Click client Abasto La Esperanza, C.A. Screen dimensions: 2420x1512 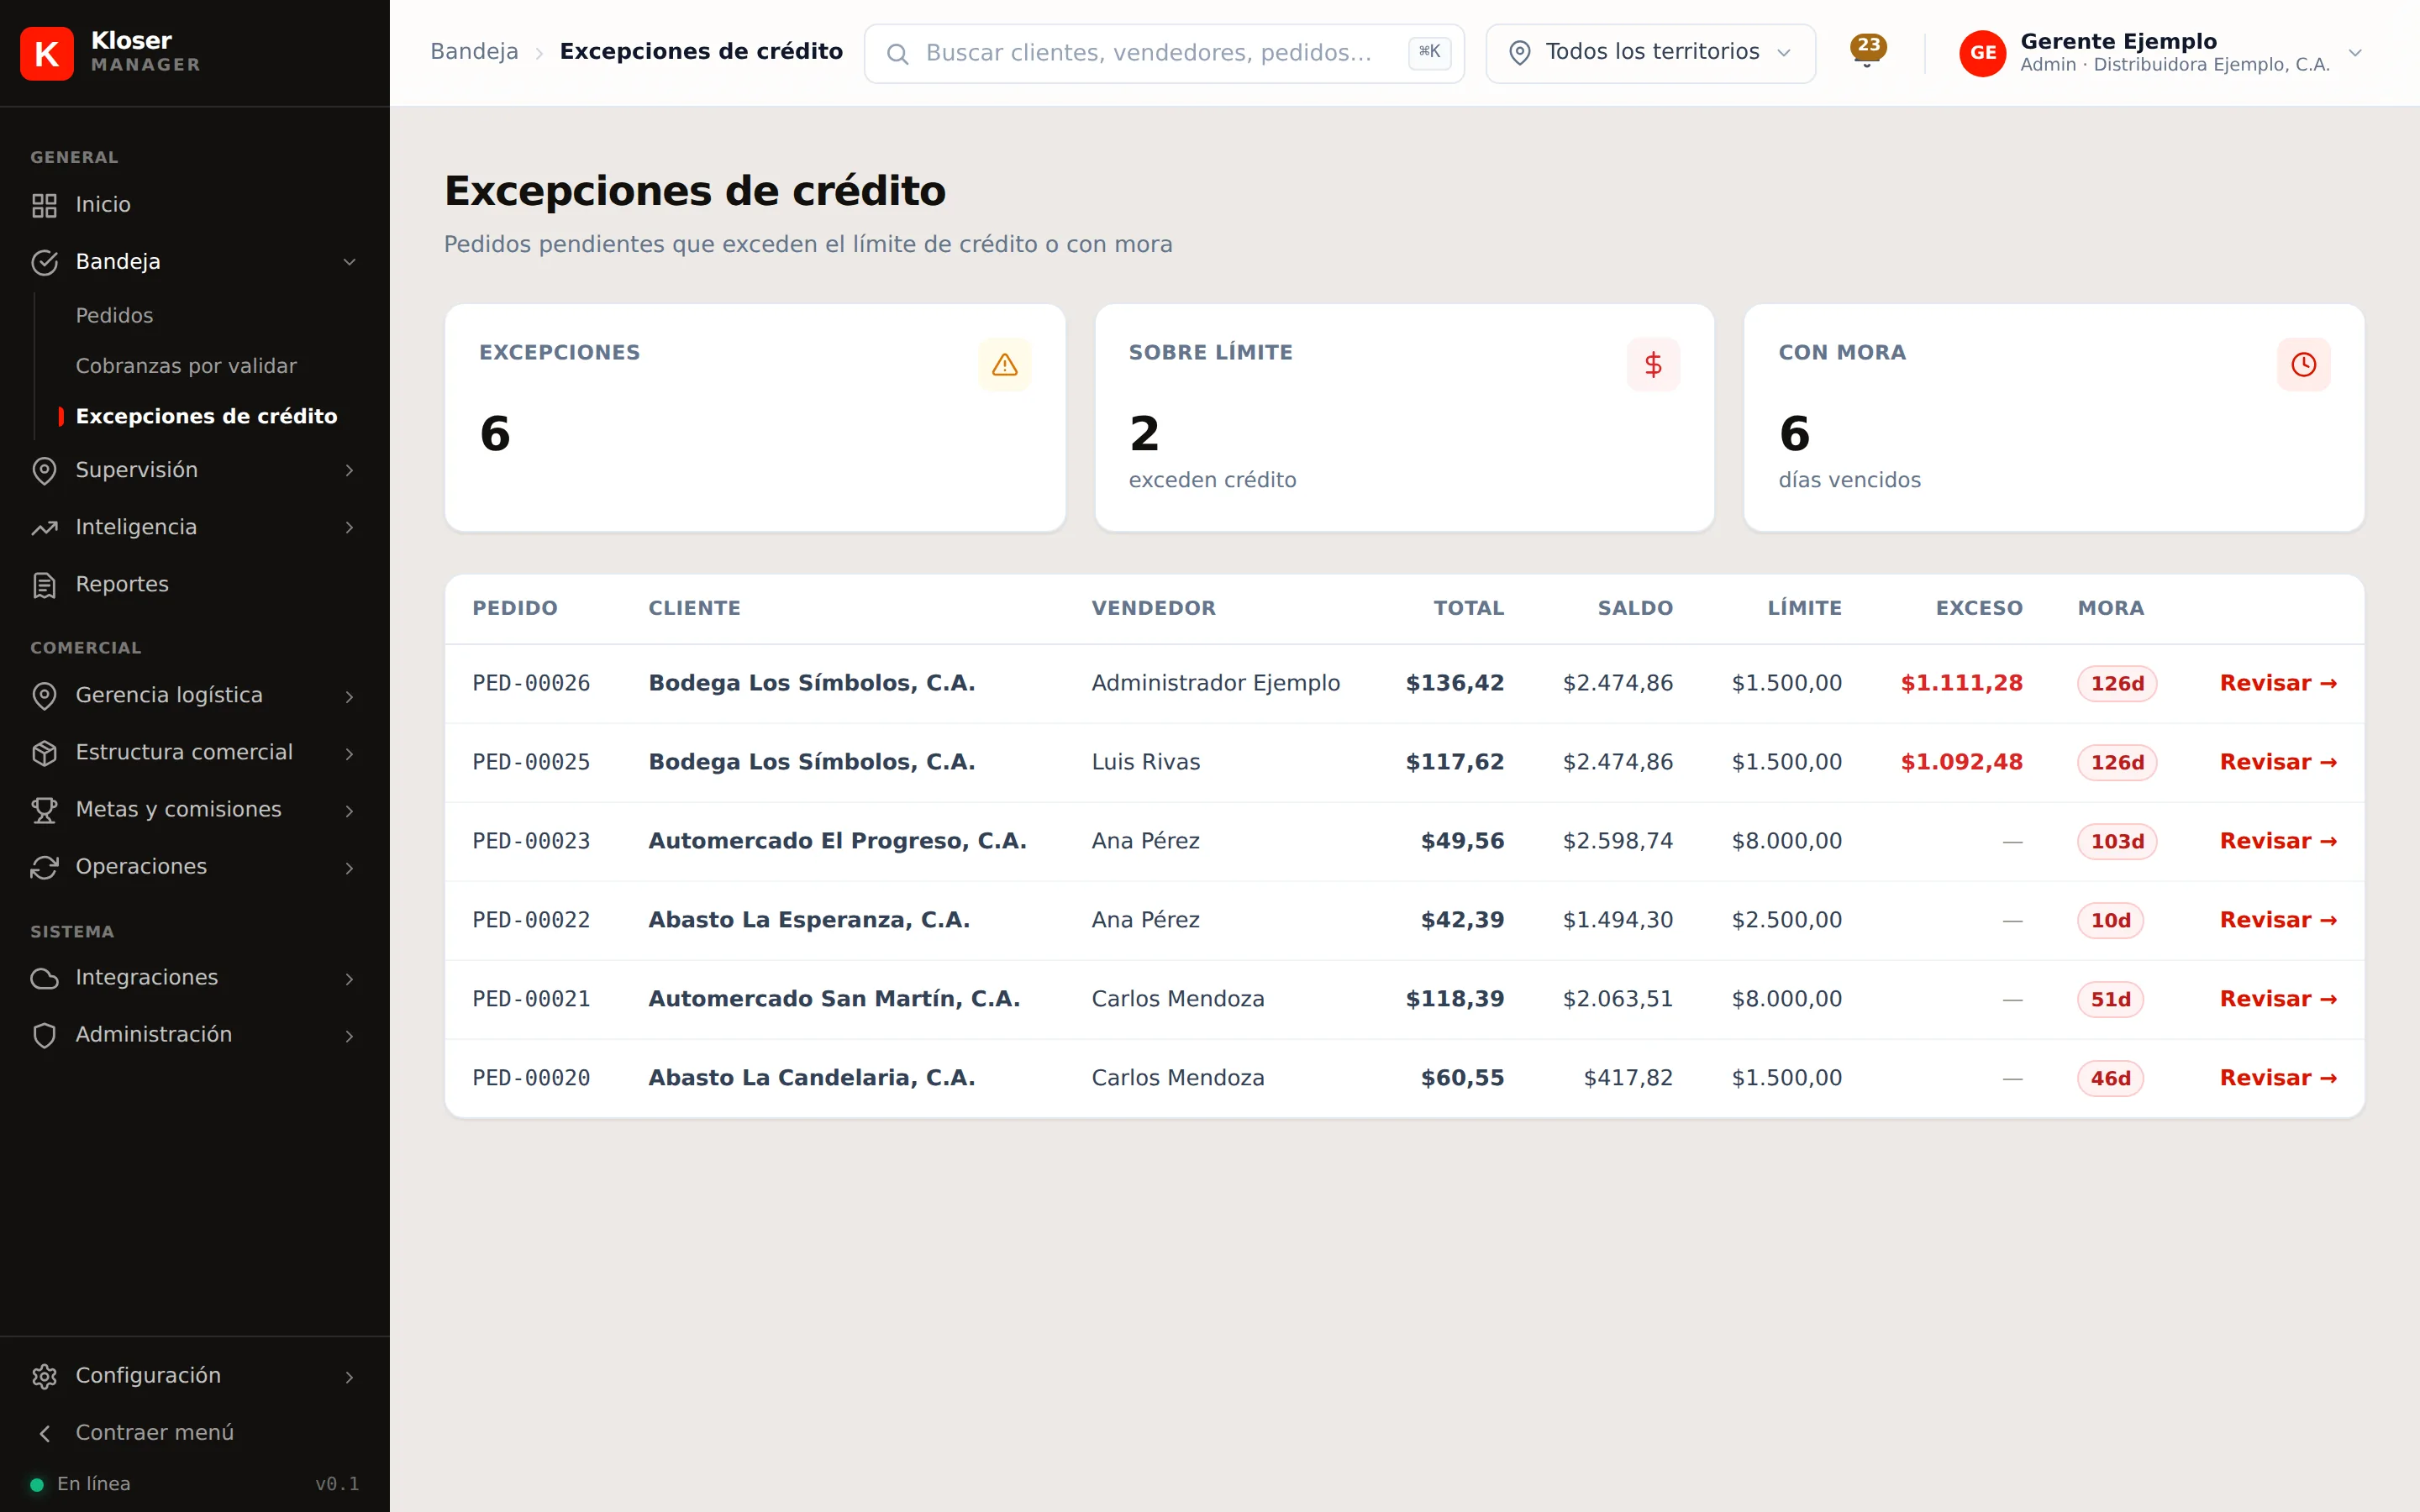coord(809,920)
